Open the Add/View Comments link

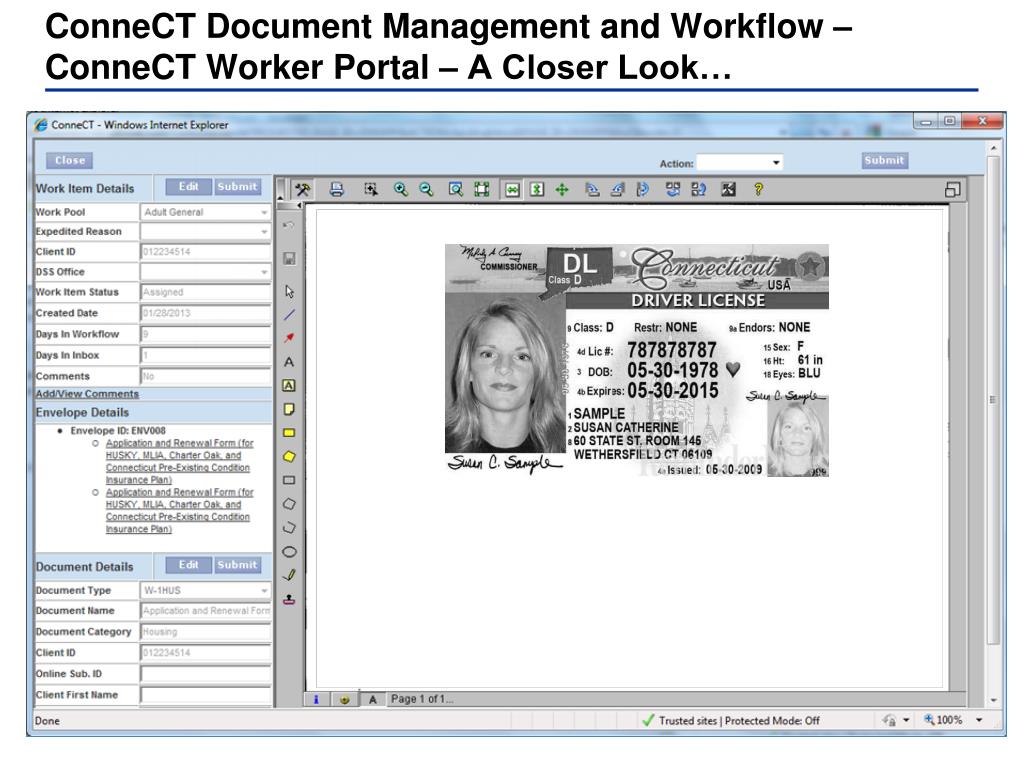(88, 394)
